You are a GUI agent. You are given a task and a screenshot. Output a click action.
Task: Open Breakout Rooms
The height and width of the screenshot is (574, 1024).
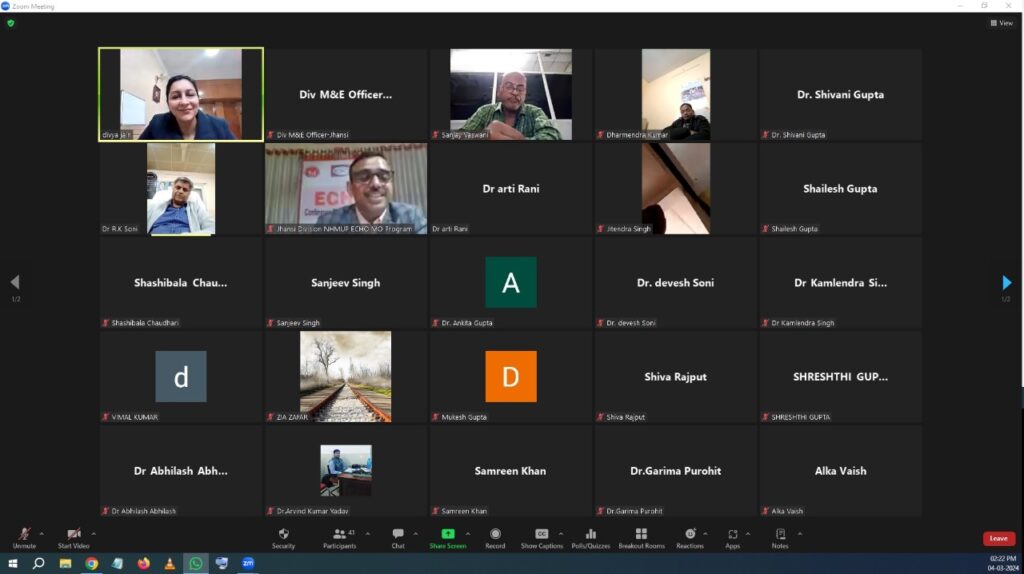coord(641,536)
